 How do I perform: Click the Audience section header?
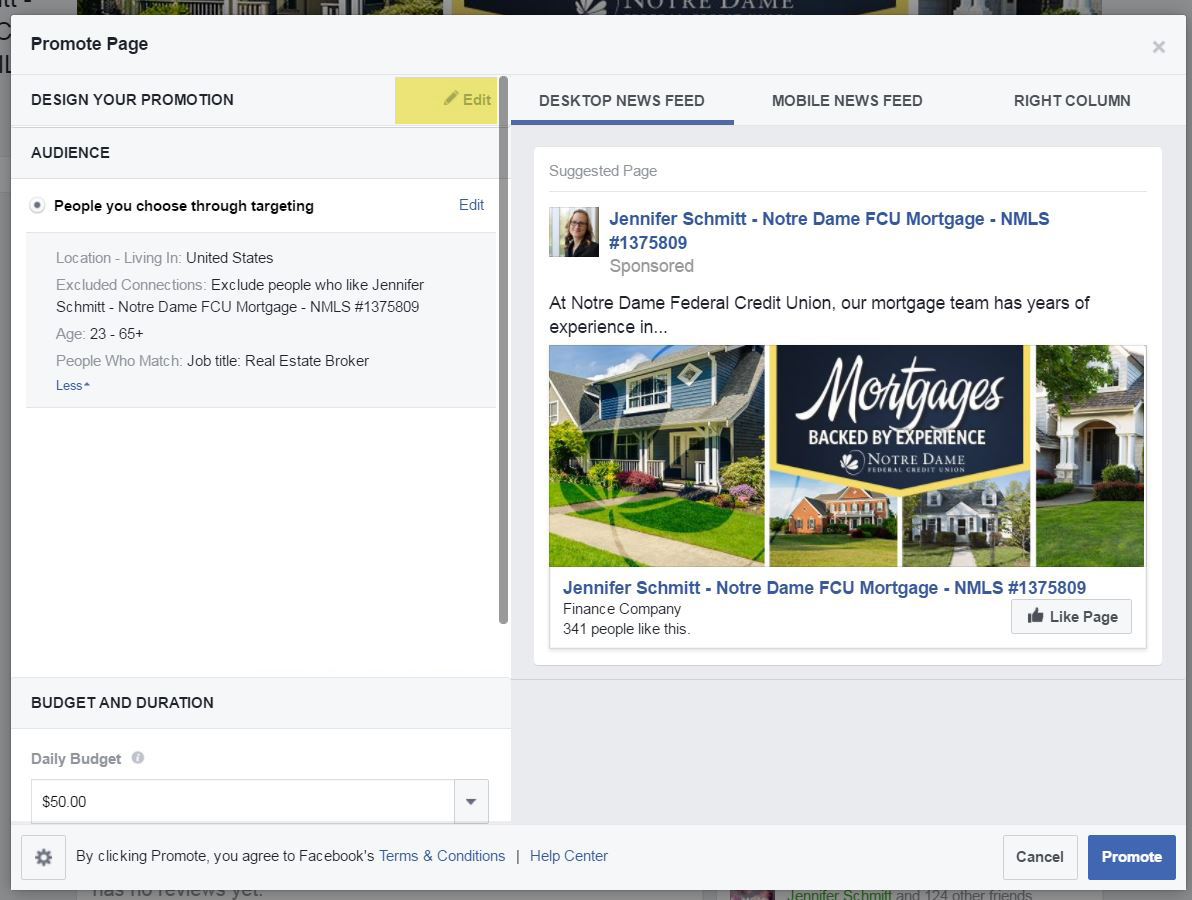tap(70, 153)
